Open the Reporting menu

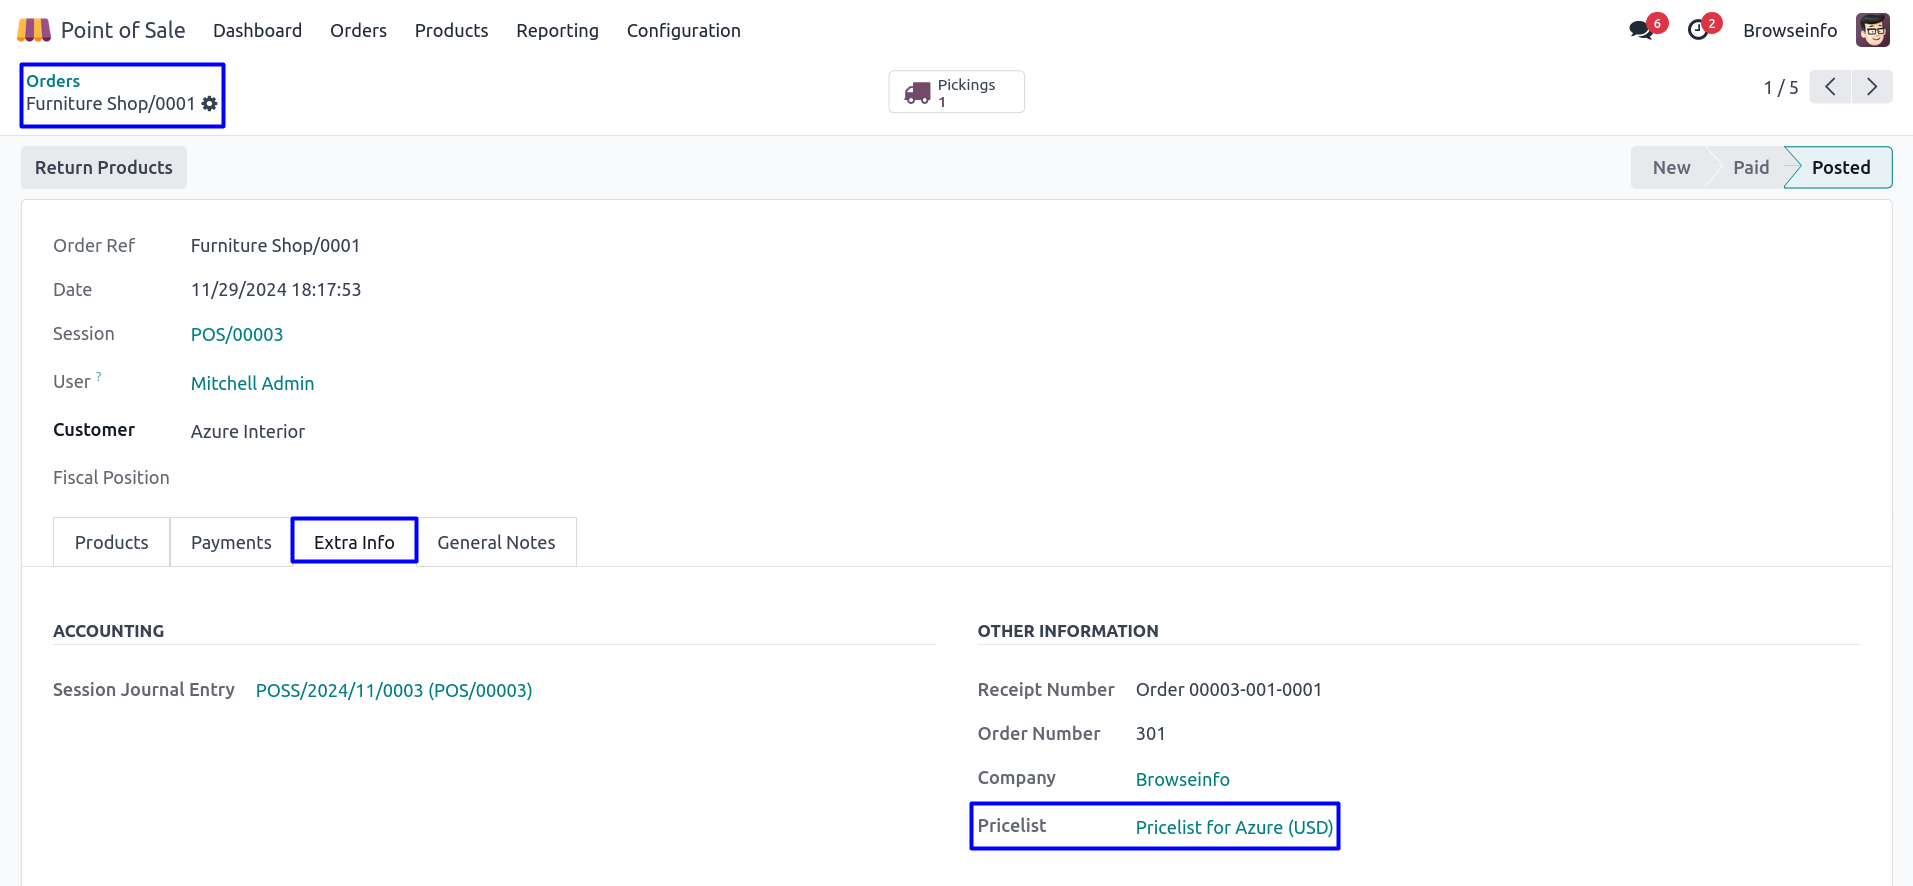(x=557, y=31)
